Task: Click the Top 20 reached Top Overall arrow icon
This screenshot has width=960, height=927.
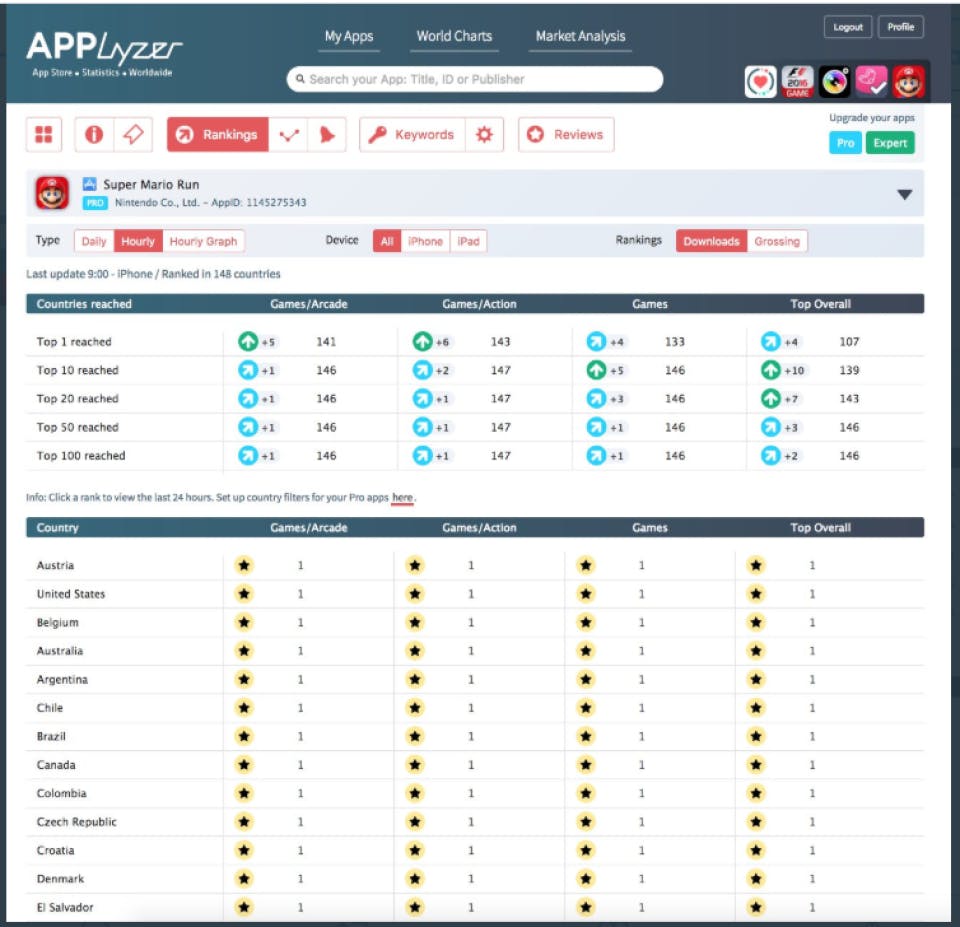Action: pyautogui.click(x=771, y=399)
